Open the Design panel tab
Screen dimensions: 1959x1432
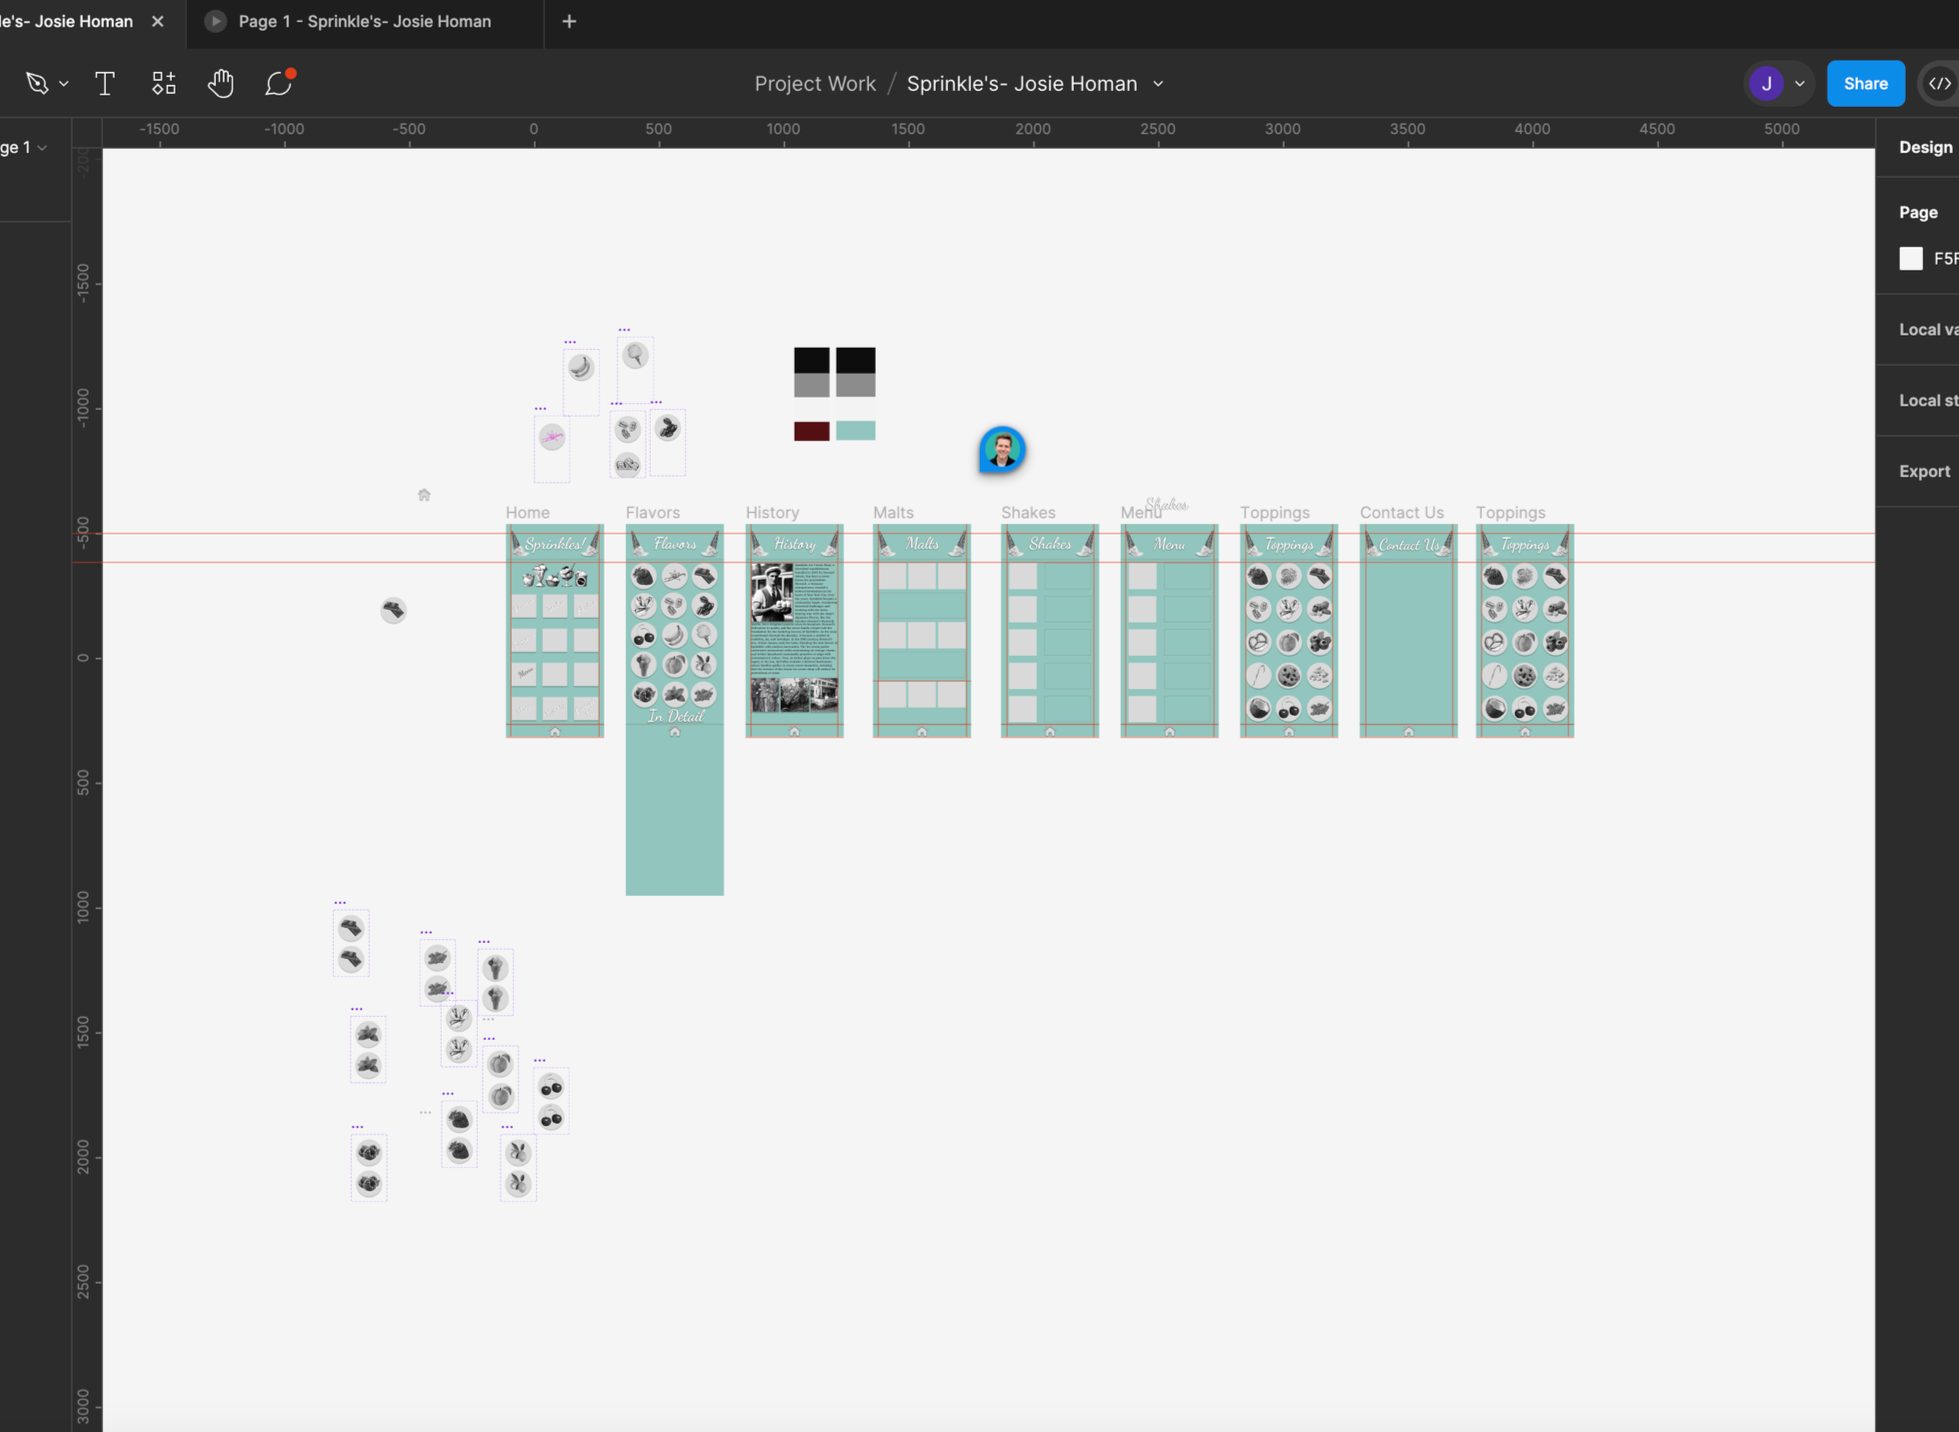pyautogui.click(x=1925, y=147)
